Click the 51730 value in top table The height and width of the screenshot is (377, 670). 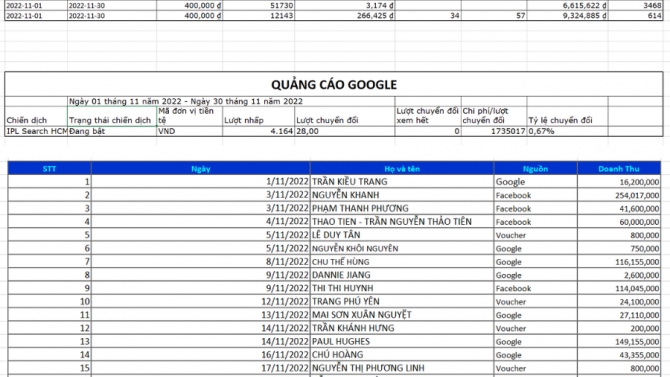tap(259, 6)
